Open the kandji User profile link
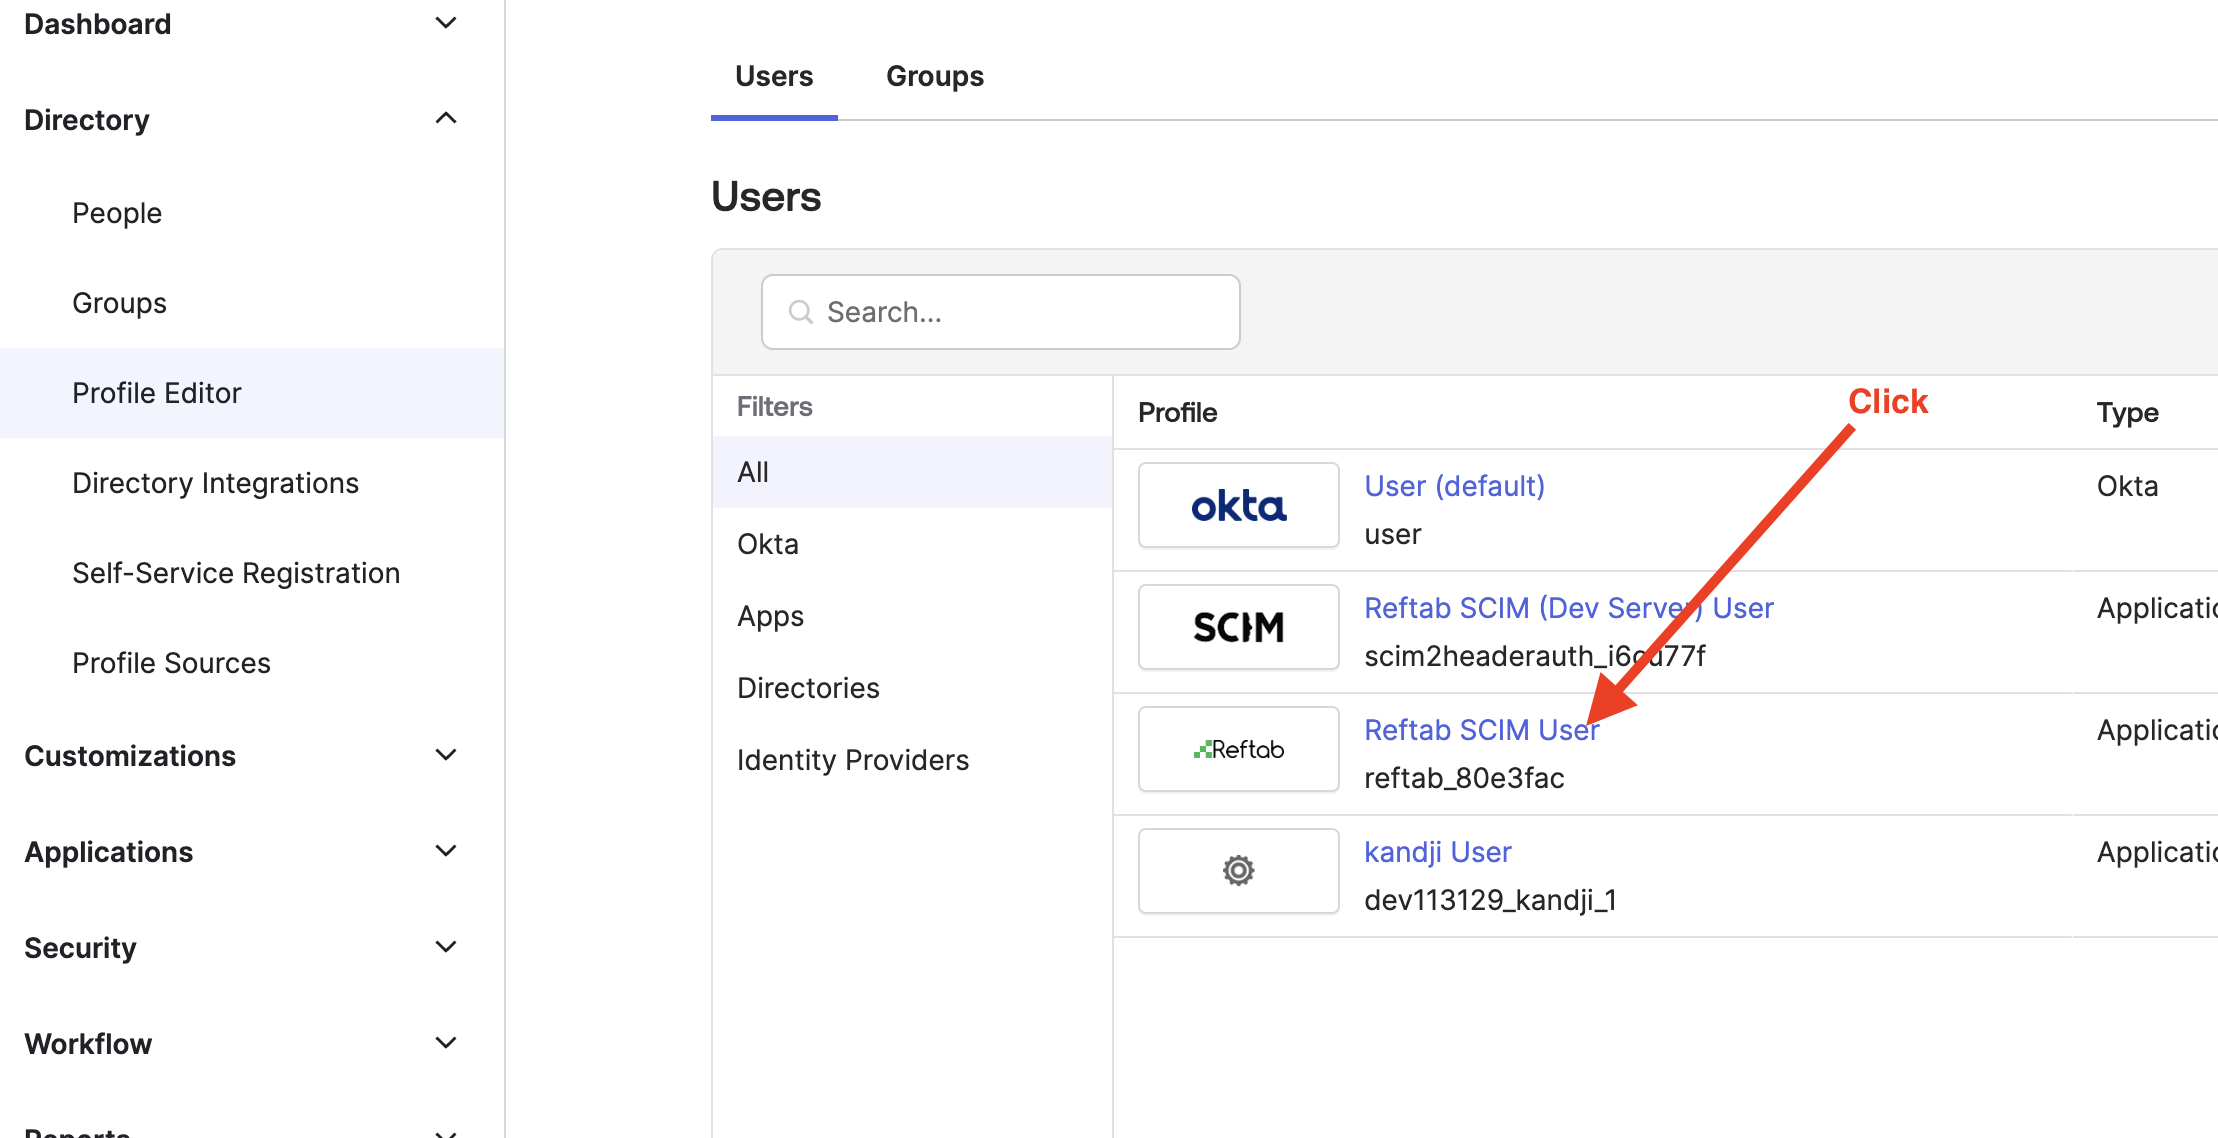Viewport: 2218px width, 1138px height. click(x=1438, y=852)
